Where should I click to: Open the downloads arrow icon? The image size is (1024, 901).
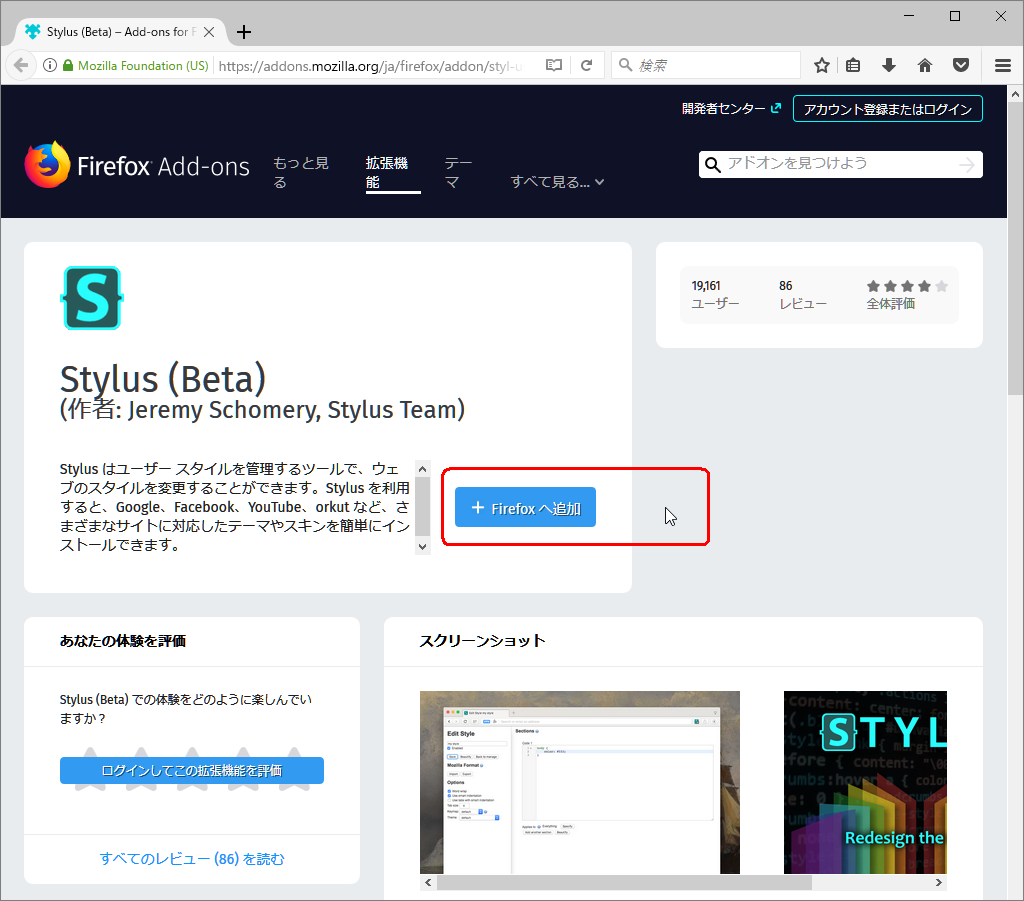pos(888,65)
